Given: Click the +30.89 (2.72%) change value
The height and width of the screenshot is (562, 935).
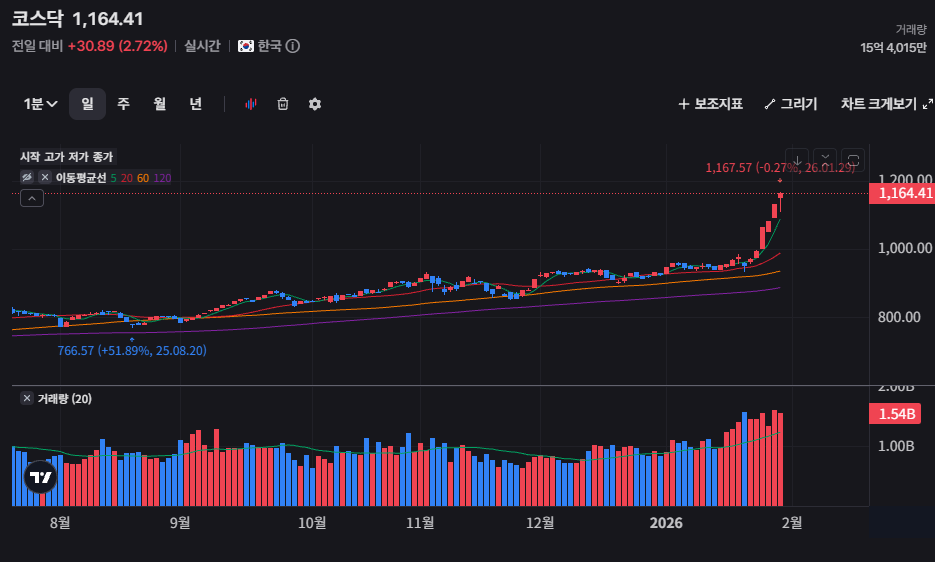Looking at the screenshot, I should point(117,46).
